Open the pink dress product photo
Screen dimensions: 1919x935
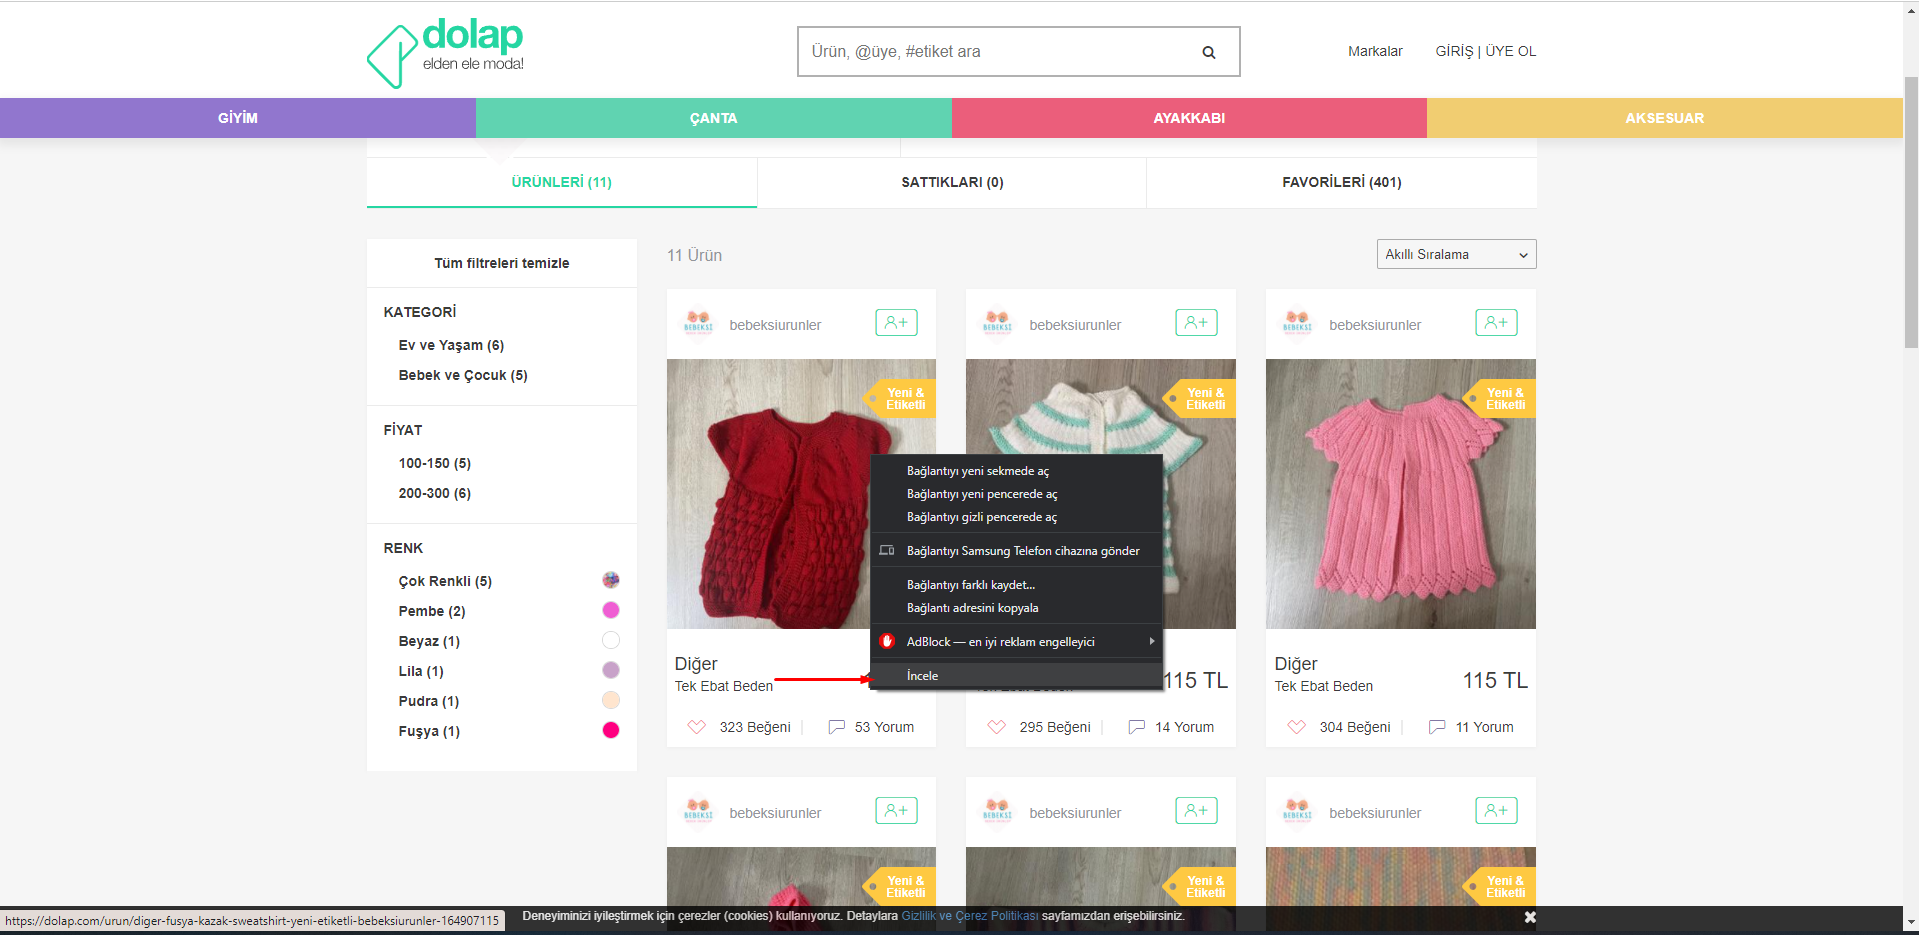click(1401, 494)
